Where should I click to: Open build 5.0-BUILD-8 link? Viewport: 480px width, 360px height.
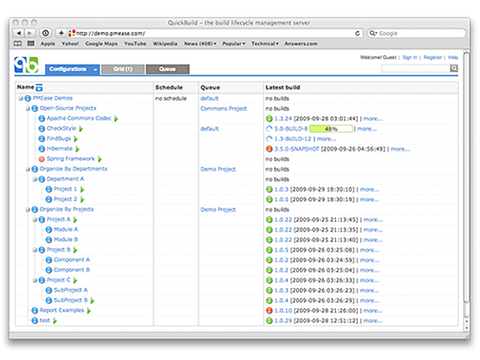click(291, 129)
